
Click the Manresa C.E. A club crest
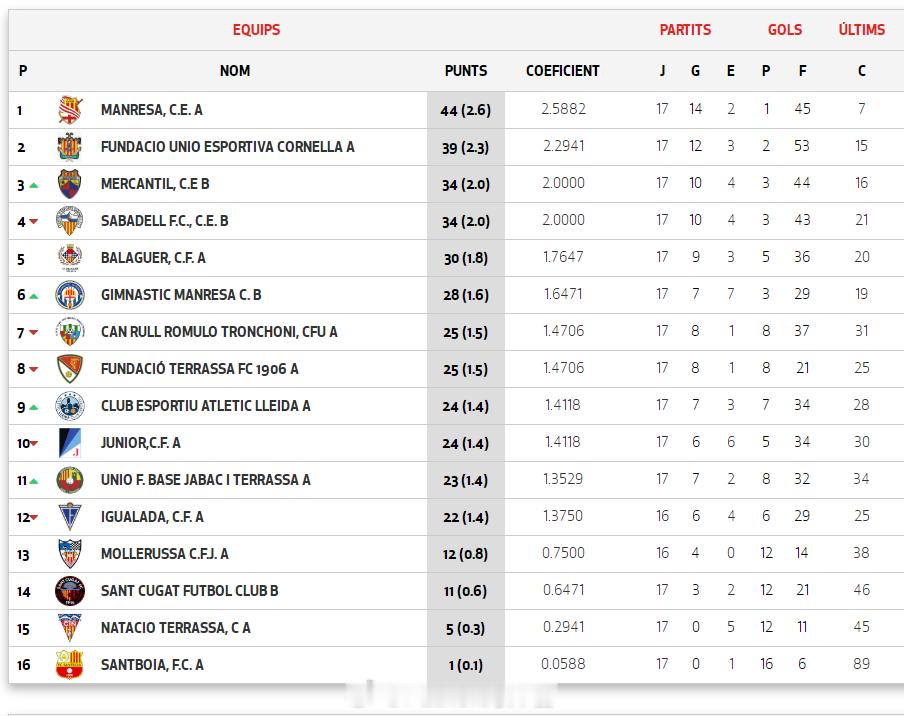pyautogui.click(x=70, y=110)
